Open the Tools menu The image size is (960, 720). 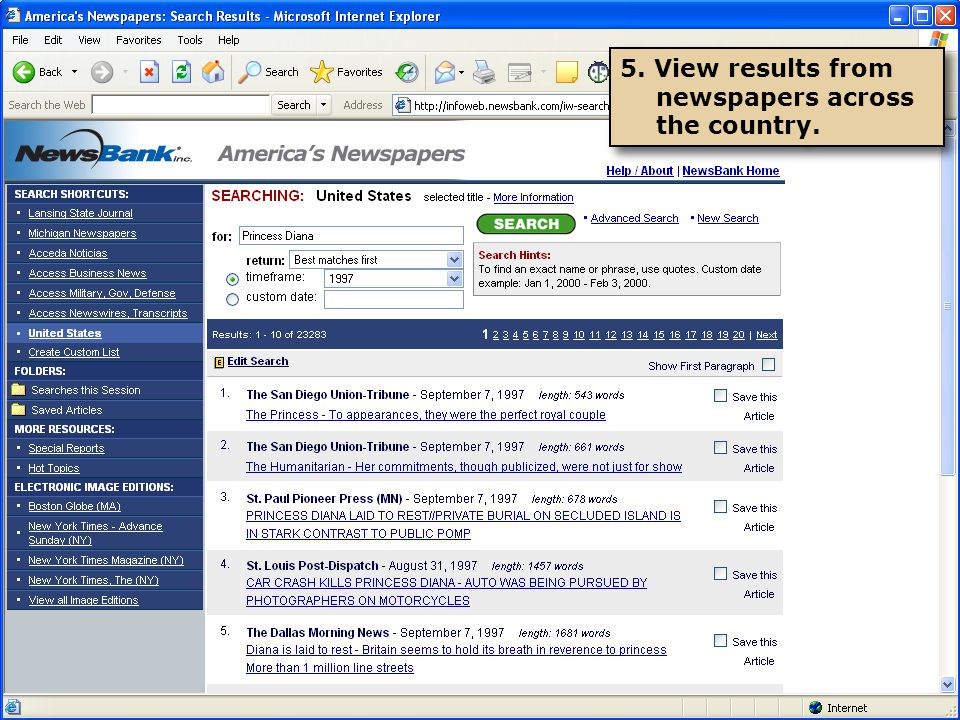[x=190, y=40]
